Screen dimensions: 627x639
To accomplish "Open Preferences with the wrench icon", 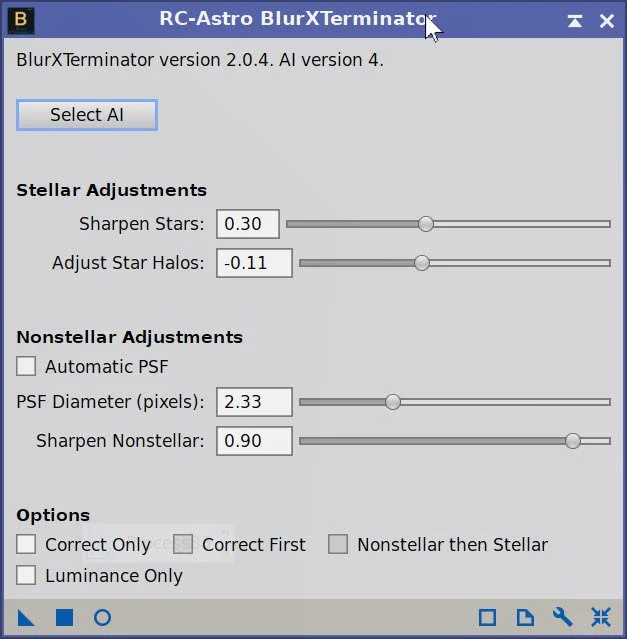I will pos(563,617).
